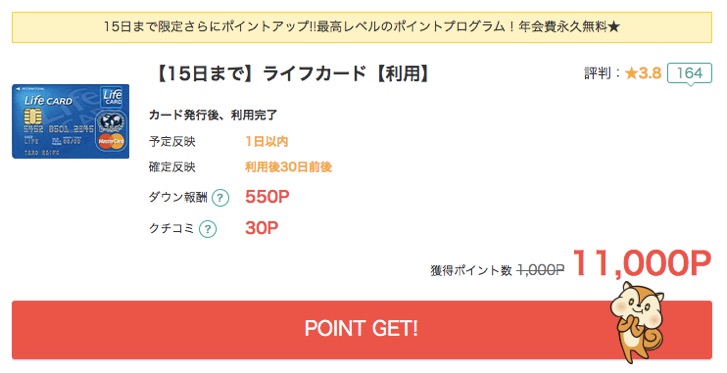The image size is (727, 373).
Task: Click the crossed-out 1,000P old points value
Action: [541, 270]
